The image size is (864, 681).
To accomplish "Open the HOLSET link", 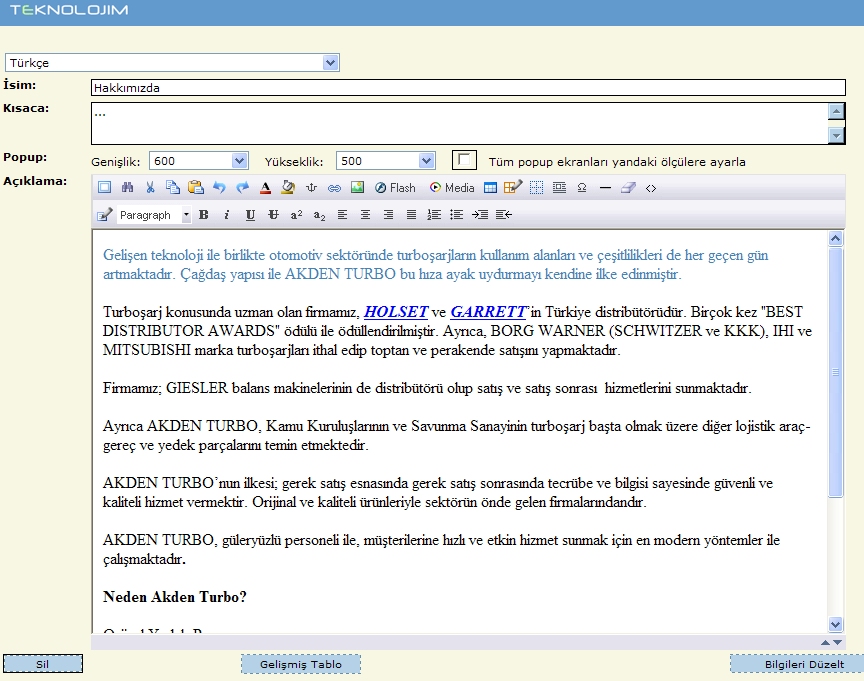I will click(x=396, y=312).
